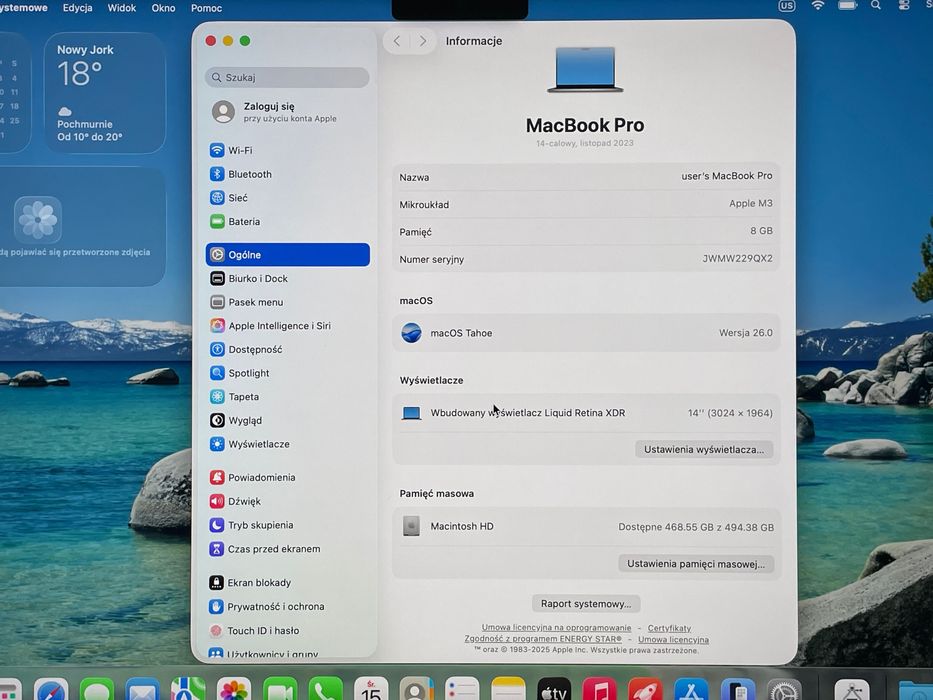Viewport: 933px width, 700px height.
Task: Open the Edycja menu
Action: pos(77,8)
